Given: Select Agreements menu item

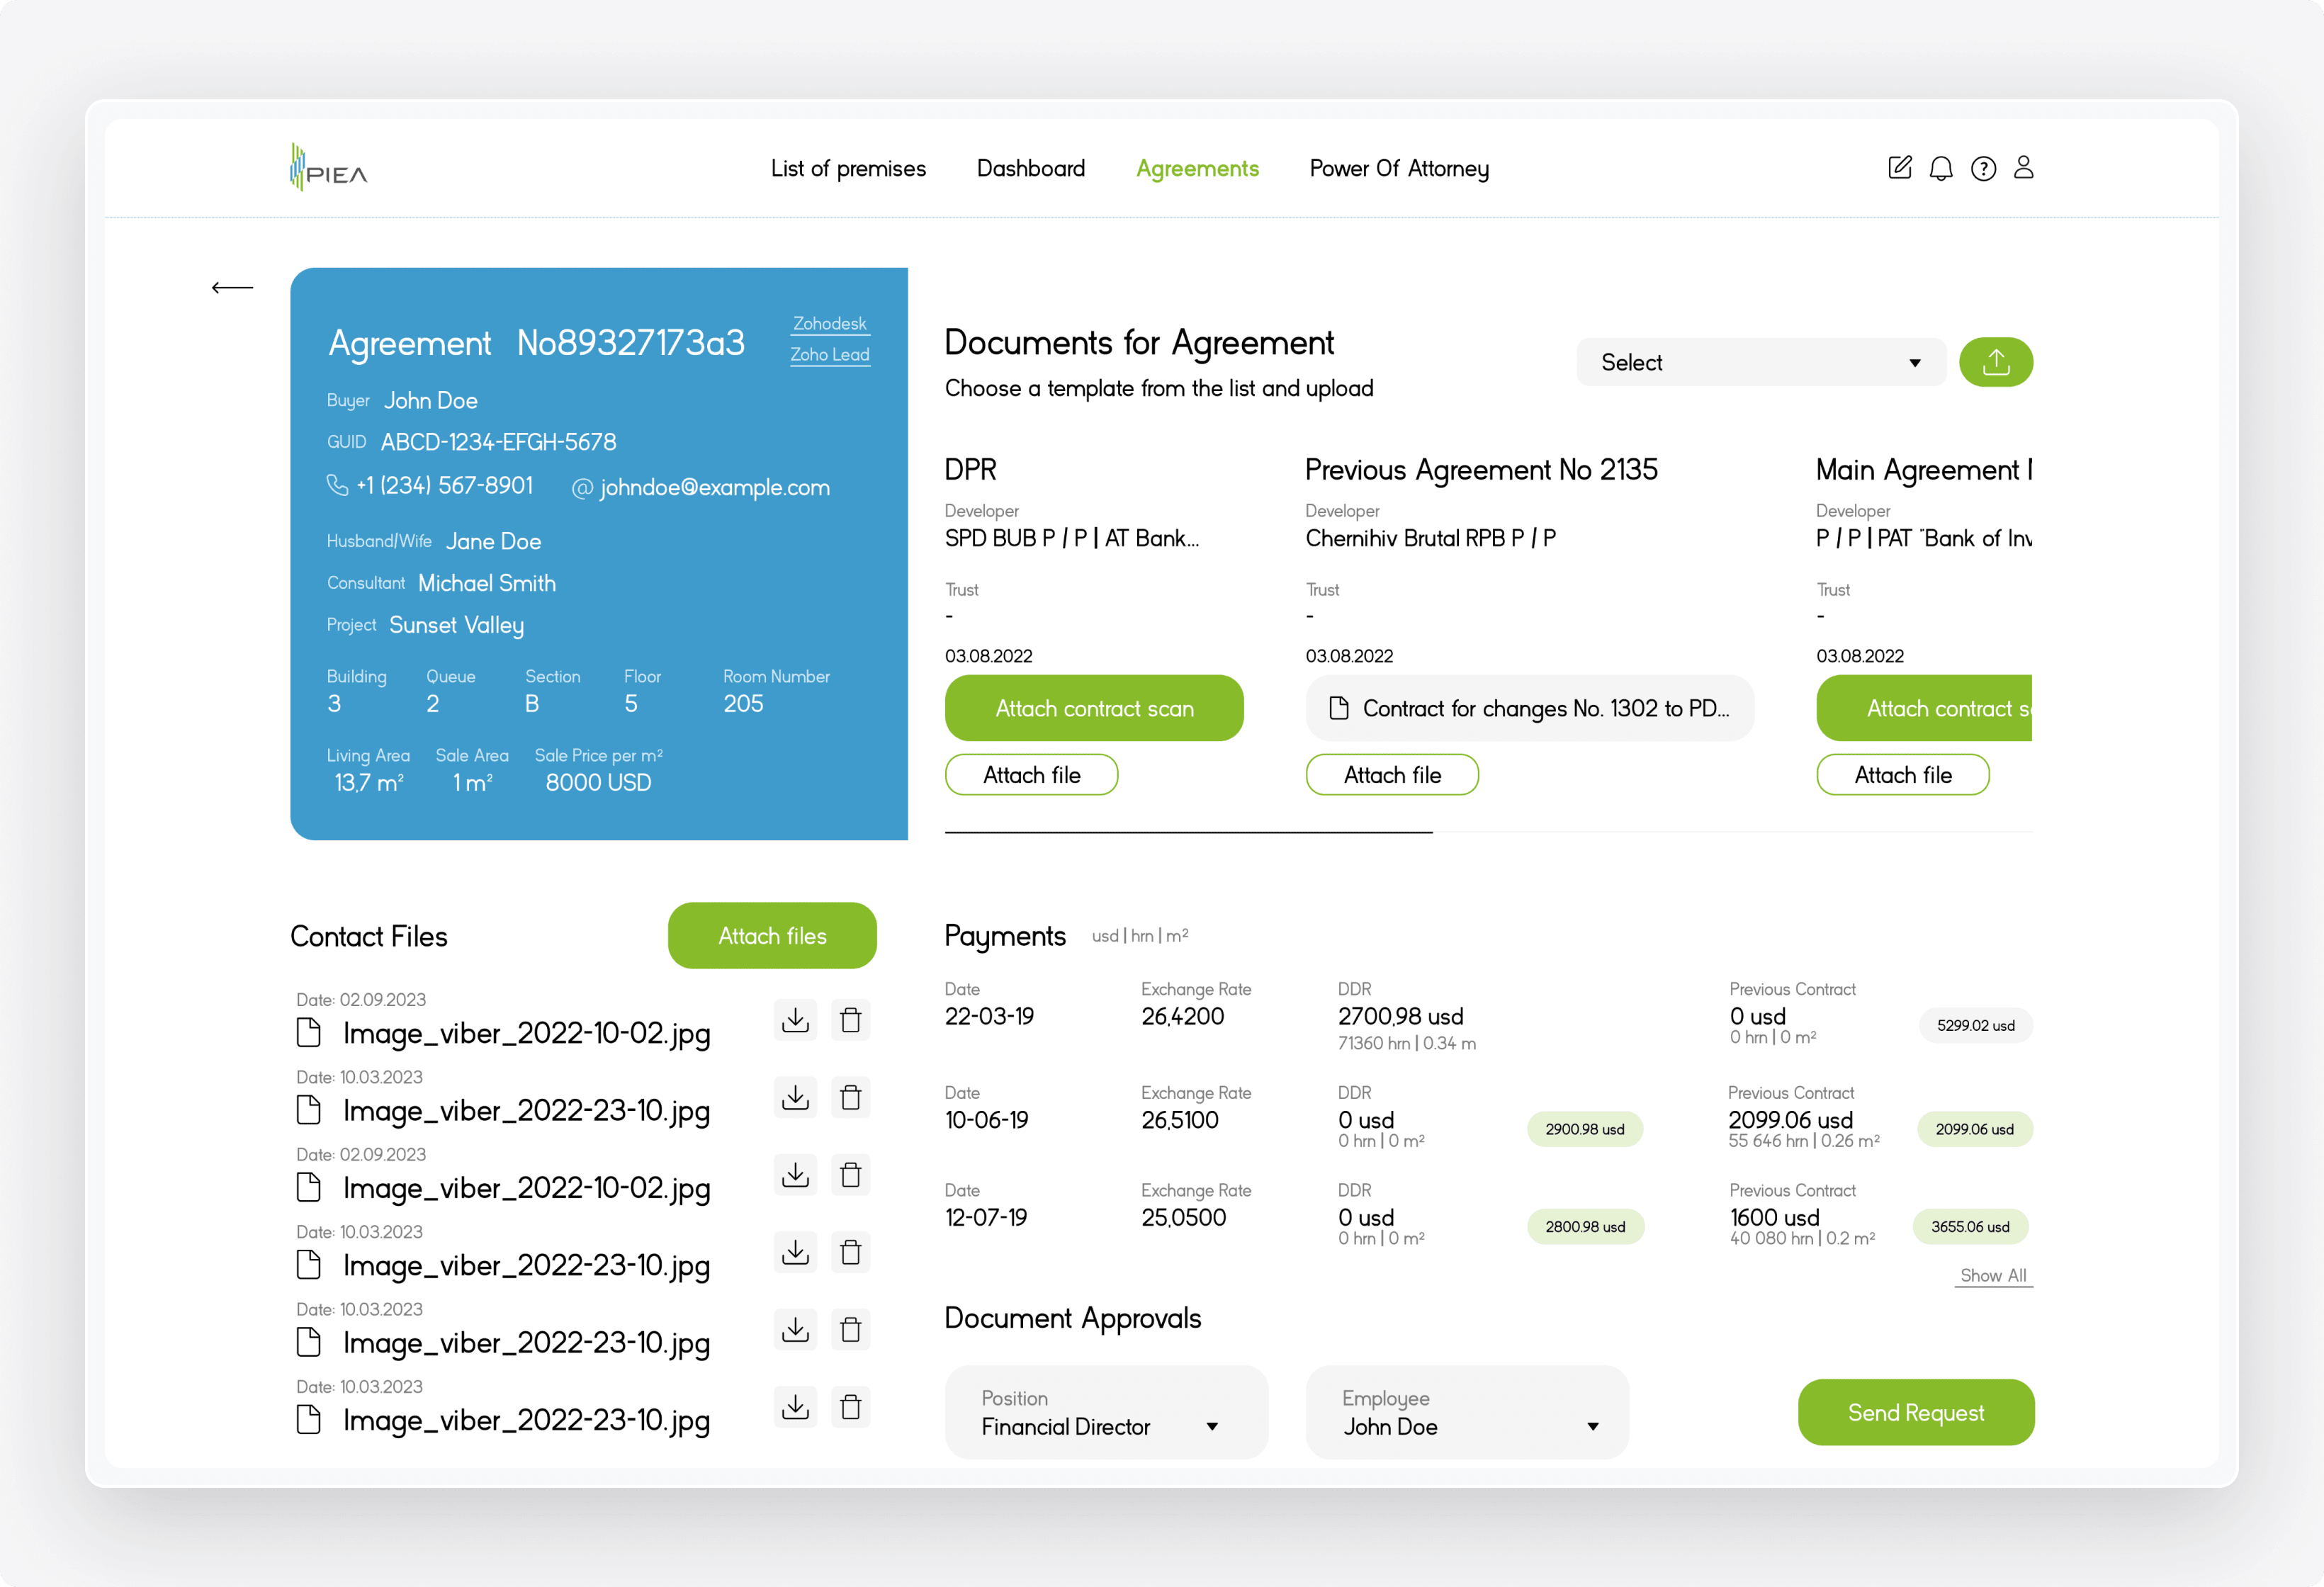Looking at the screenshot, I should tap(1197, 168).
